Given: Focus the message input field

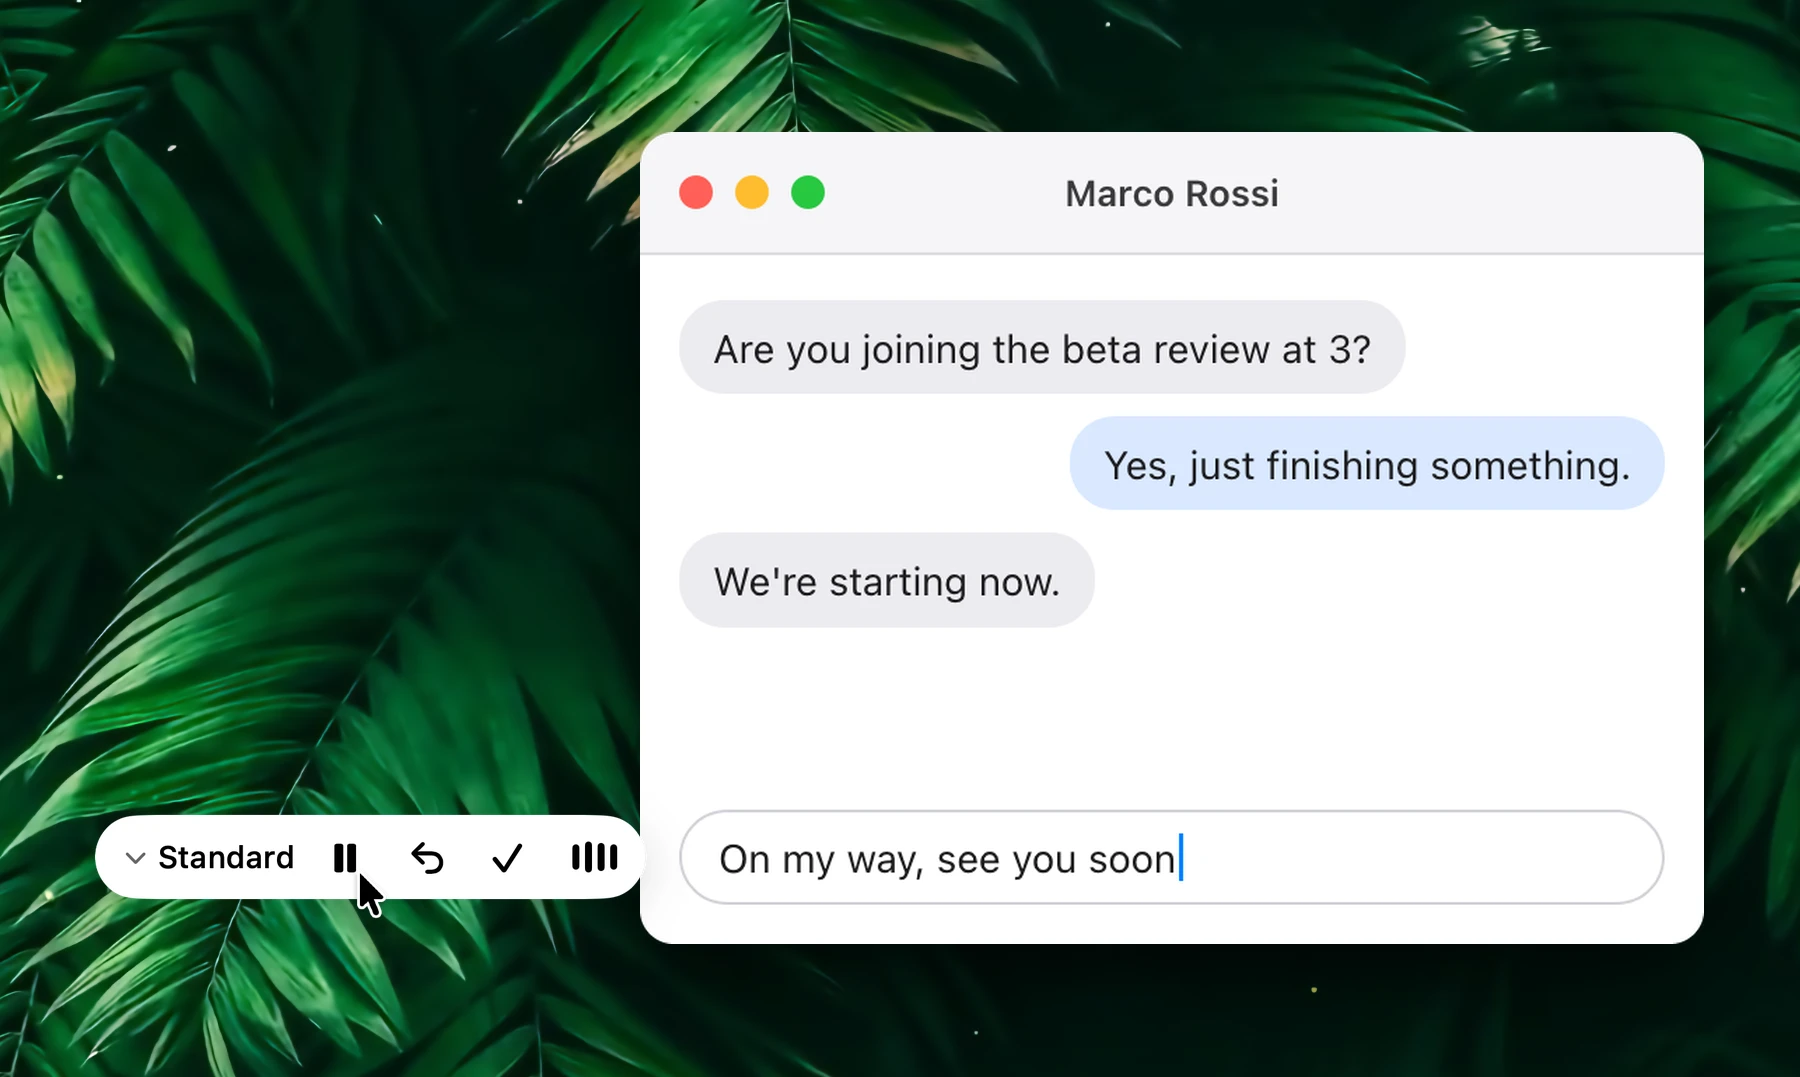Looking at the screenshot, I should coord(1171,857).
